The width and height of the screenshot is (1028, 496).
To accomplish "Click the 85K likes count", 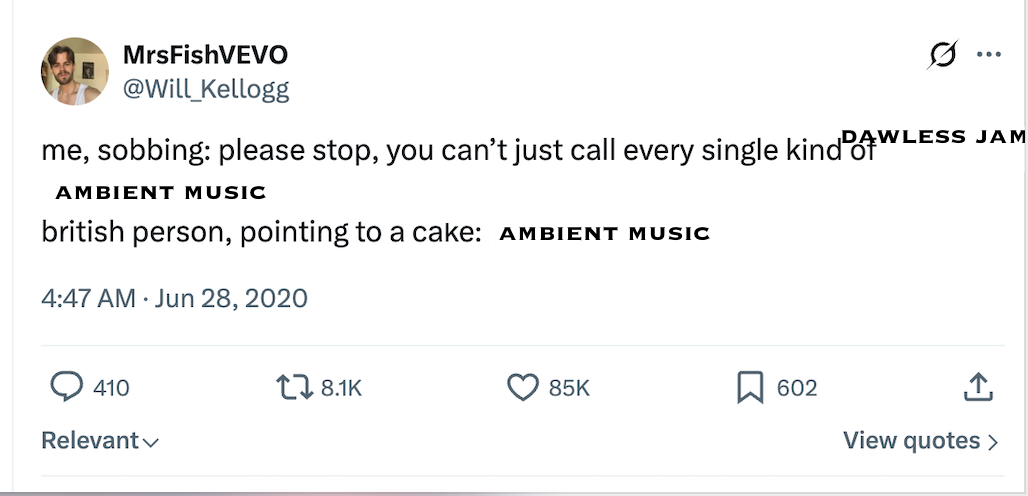I will pyautogui.click(x=570, y=388).
